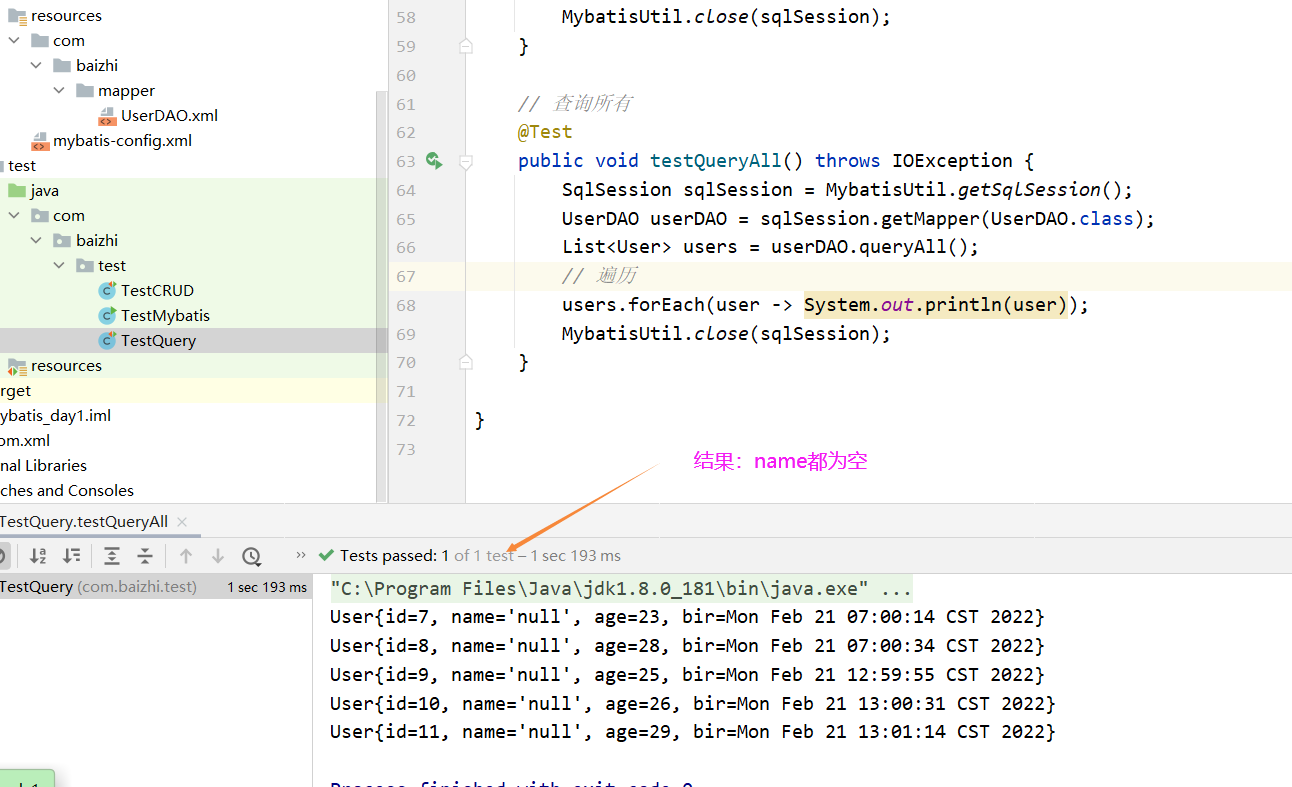Image resolution: width=1292 pixels, height=787 pixels.
Task: Show more test toolbar options chevrons
Action: pos(301,555)
